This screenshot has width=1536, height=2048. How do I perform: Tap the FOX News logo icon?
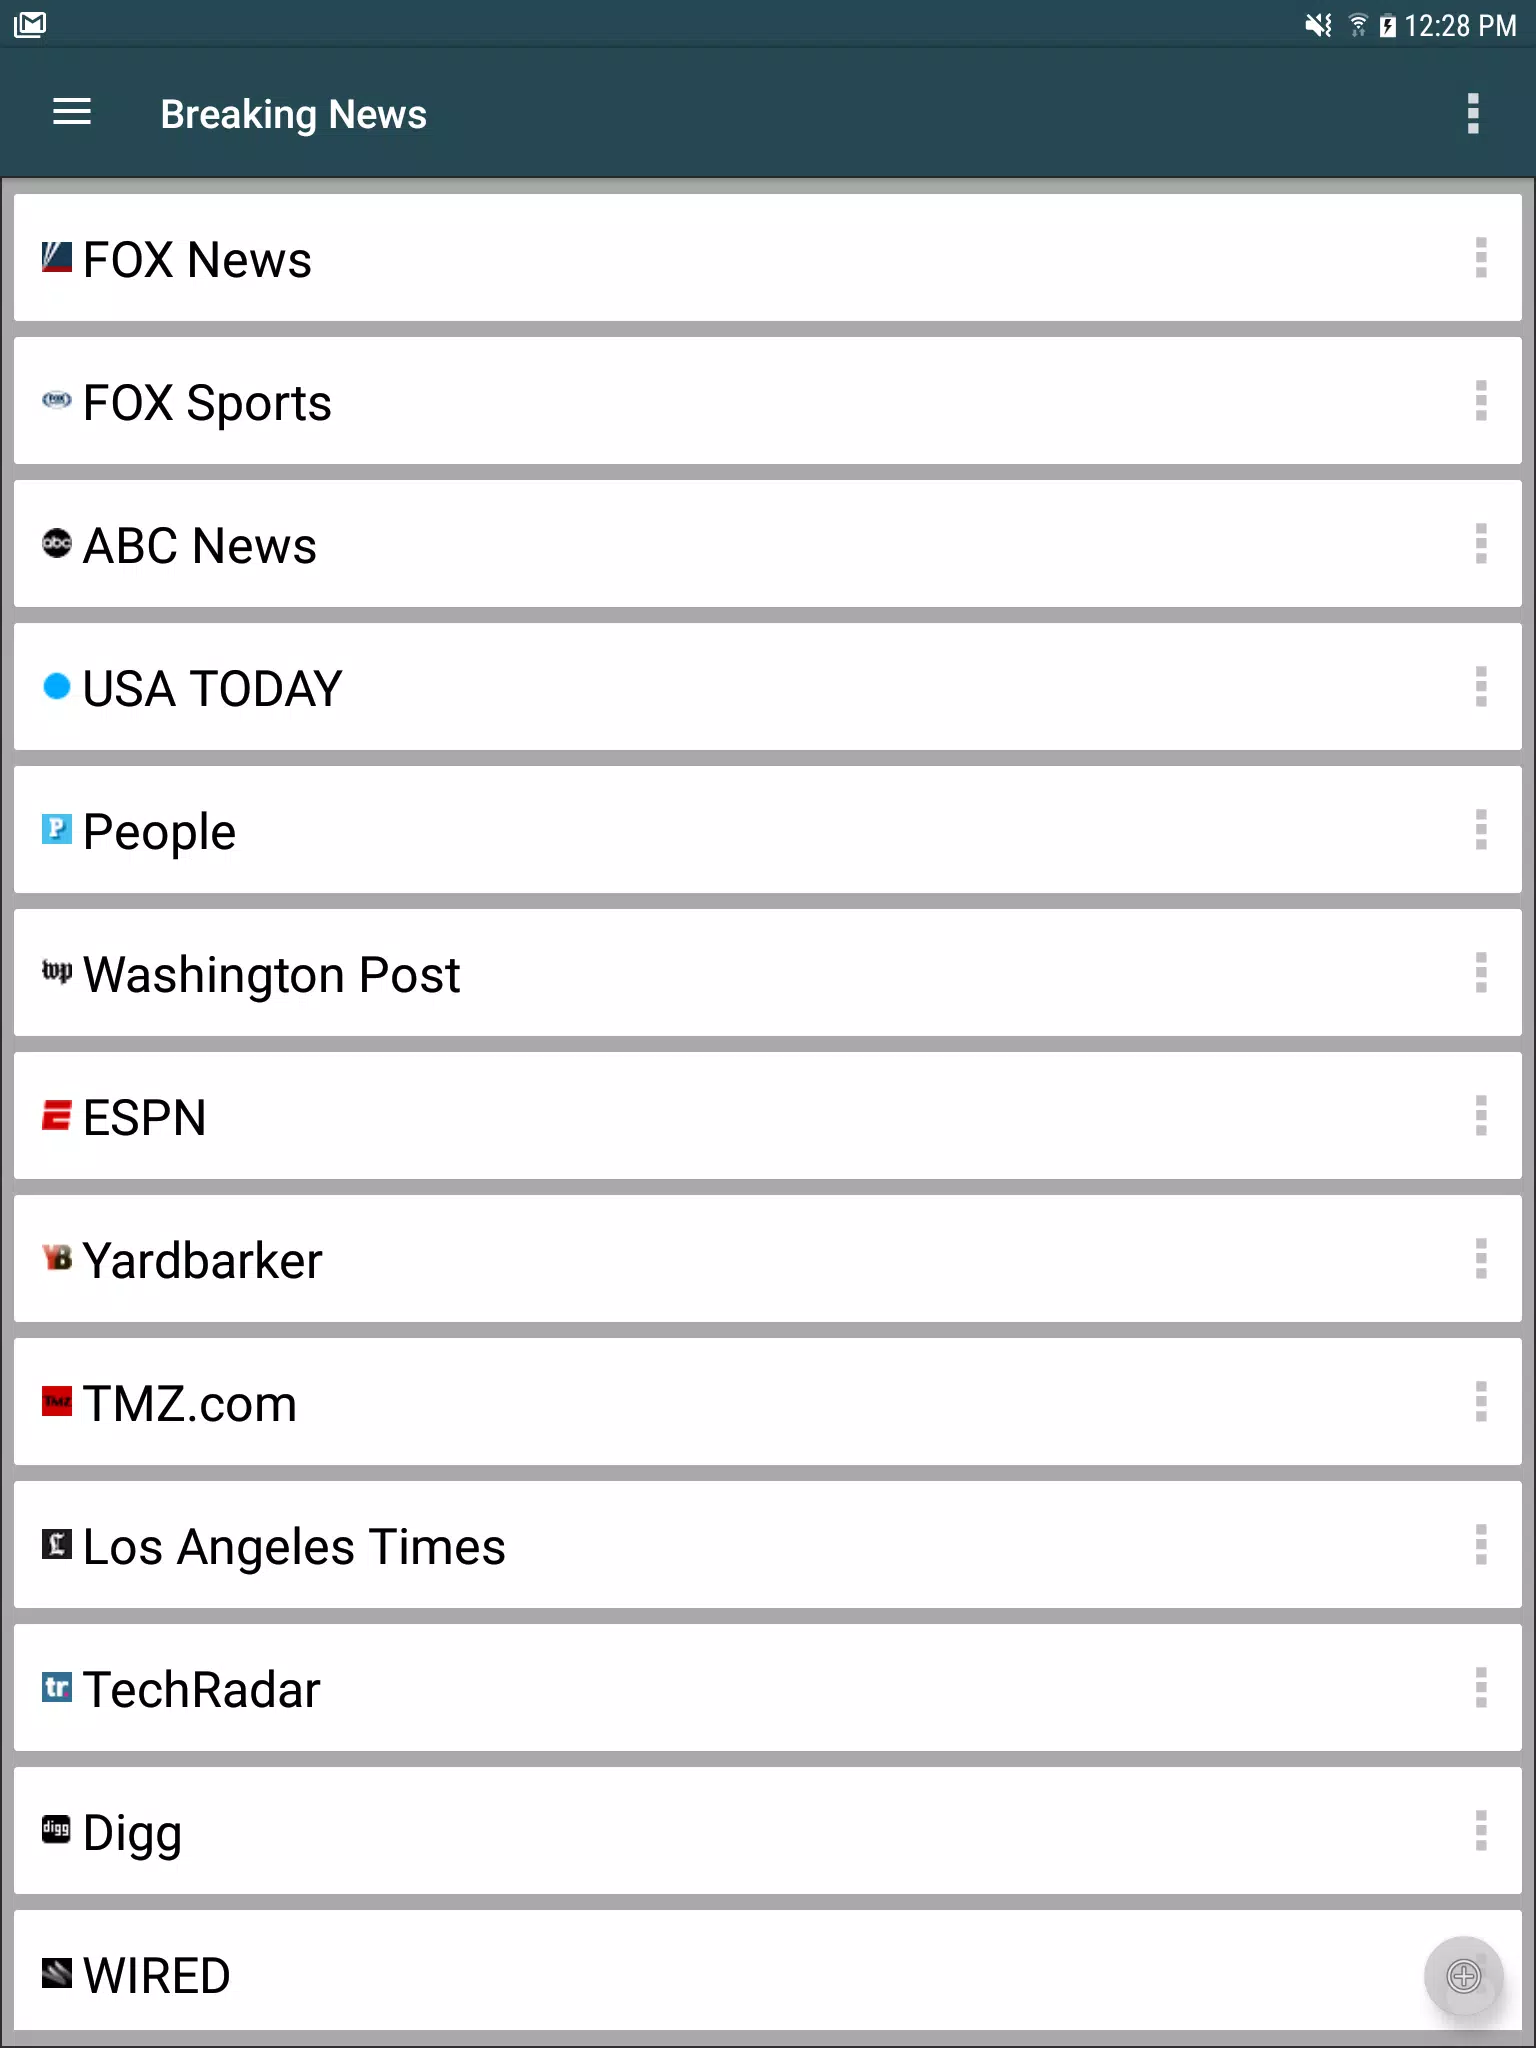coord(57,258)
